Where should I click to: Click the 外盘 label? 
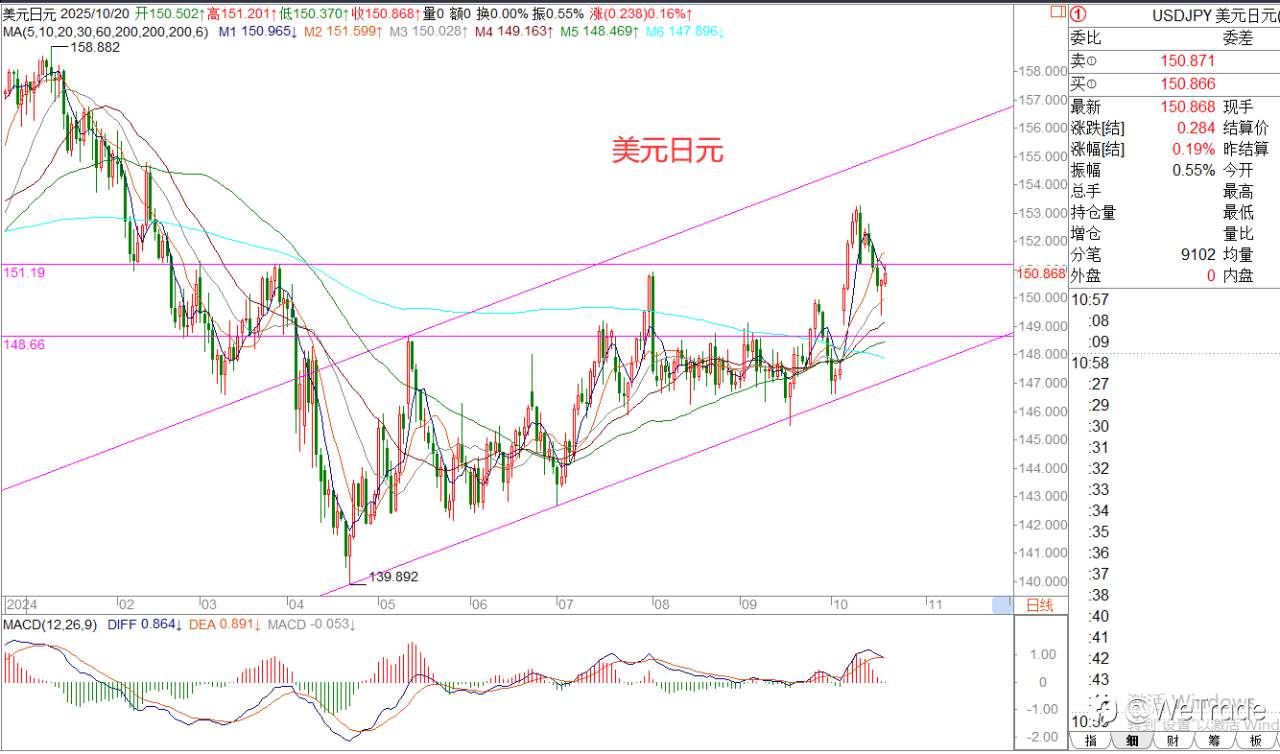click(1086, 276)
